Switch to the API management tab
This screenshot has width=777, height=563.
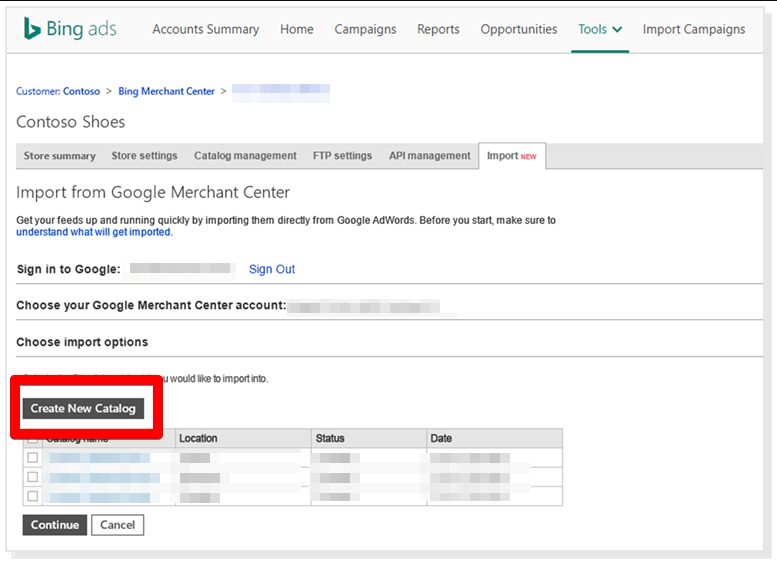coord(430,156)
